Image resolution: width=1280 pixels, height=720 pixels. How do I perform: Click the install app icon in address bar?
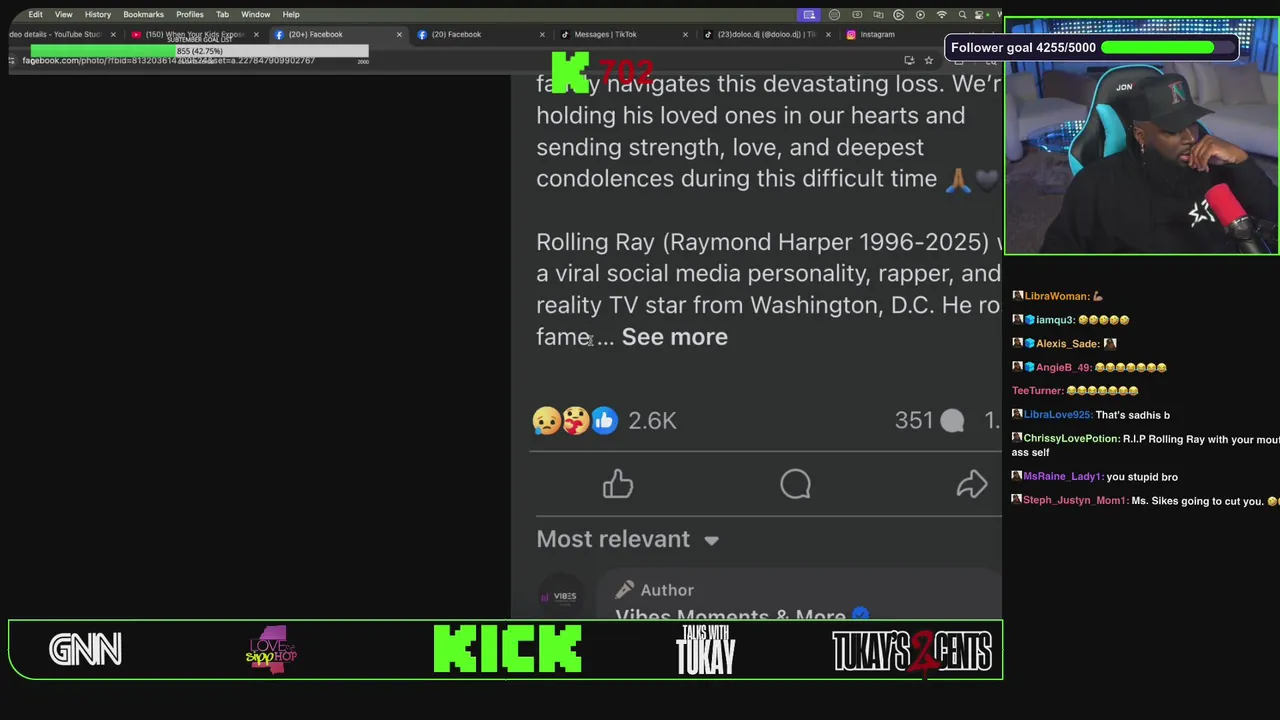point(909,60)
